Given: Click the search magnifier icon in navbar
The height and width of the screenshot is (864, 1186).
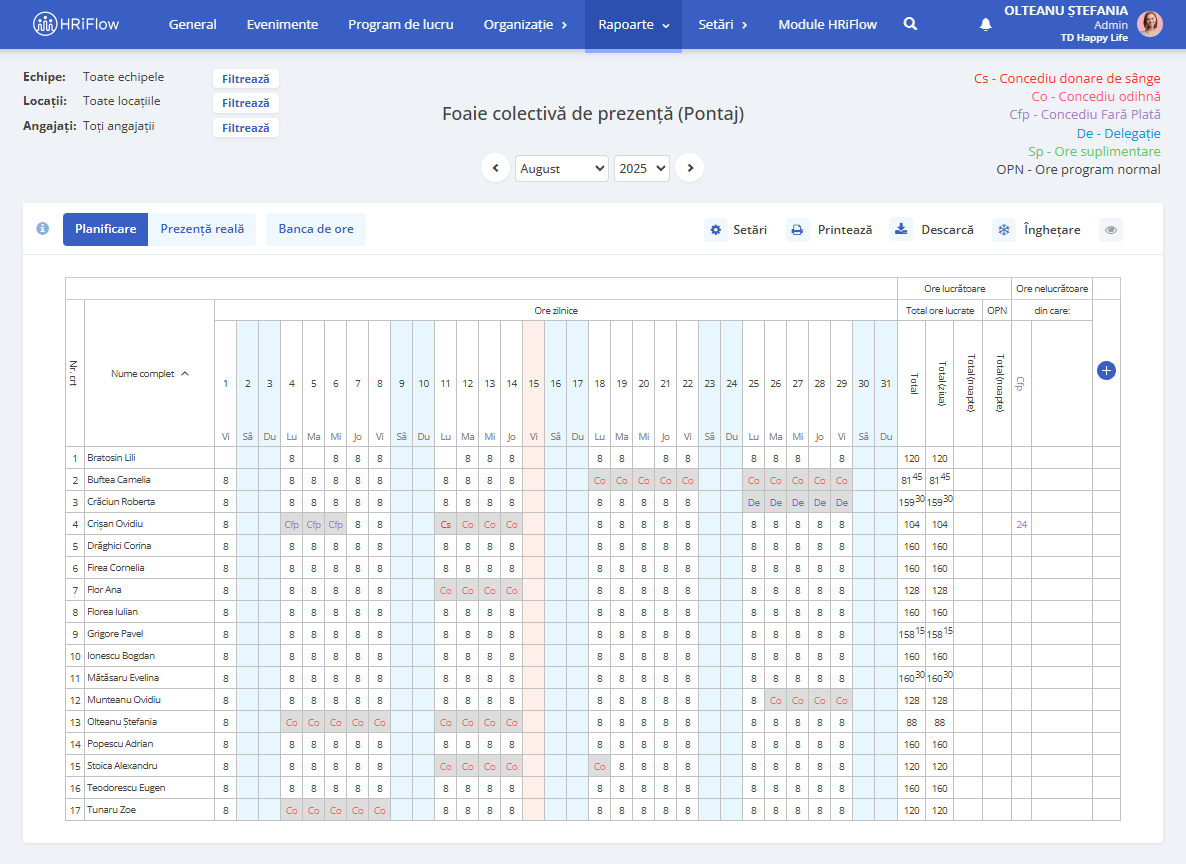Looking at the screenshot, I should tap(910, 24).
